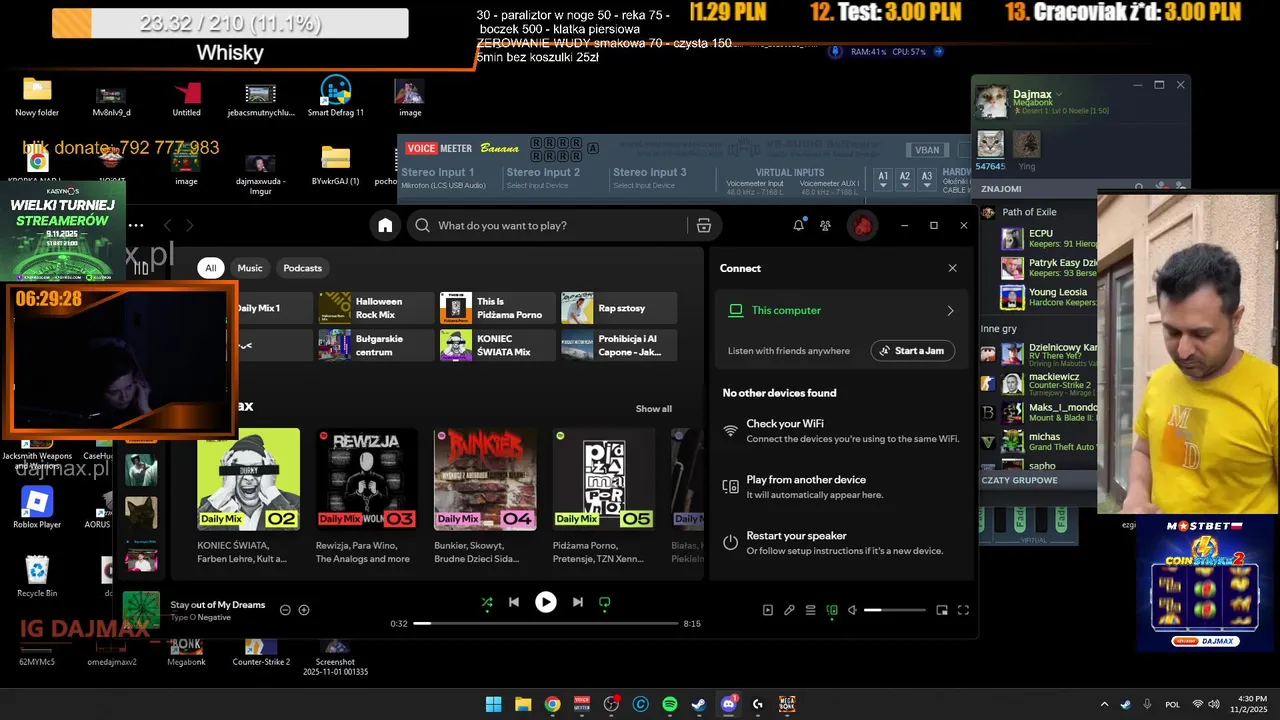Collapse the Path of Exile friends group
The height and width of the screenshot is (720, 1280).
(x=1028, y=212)
